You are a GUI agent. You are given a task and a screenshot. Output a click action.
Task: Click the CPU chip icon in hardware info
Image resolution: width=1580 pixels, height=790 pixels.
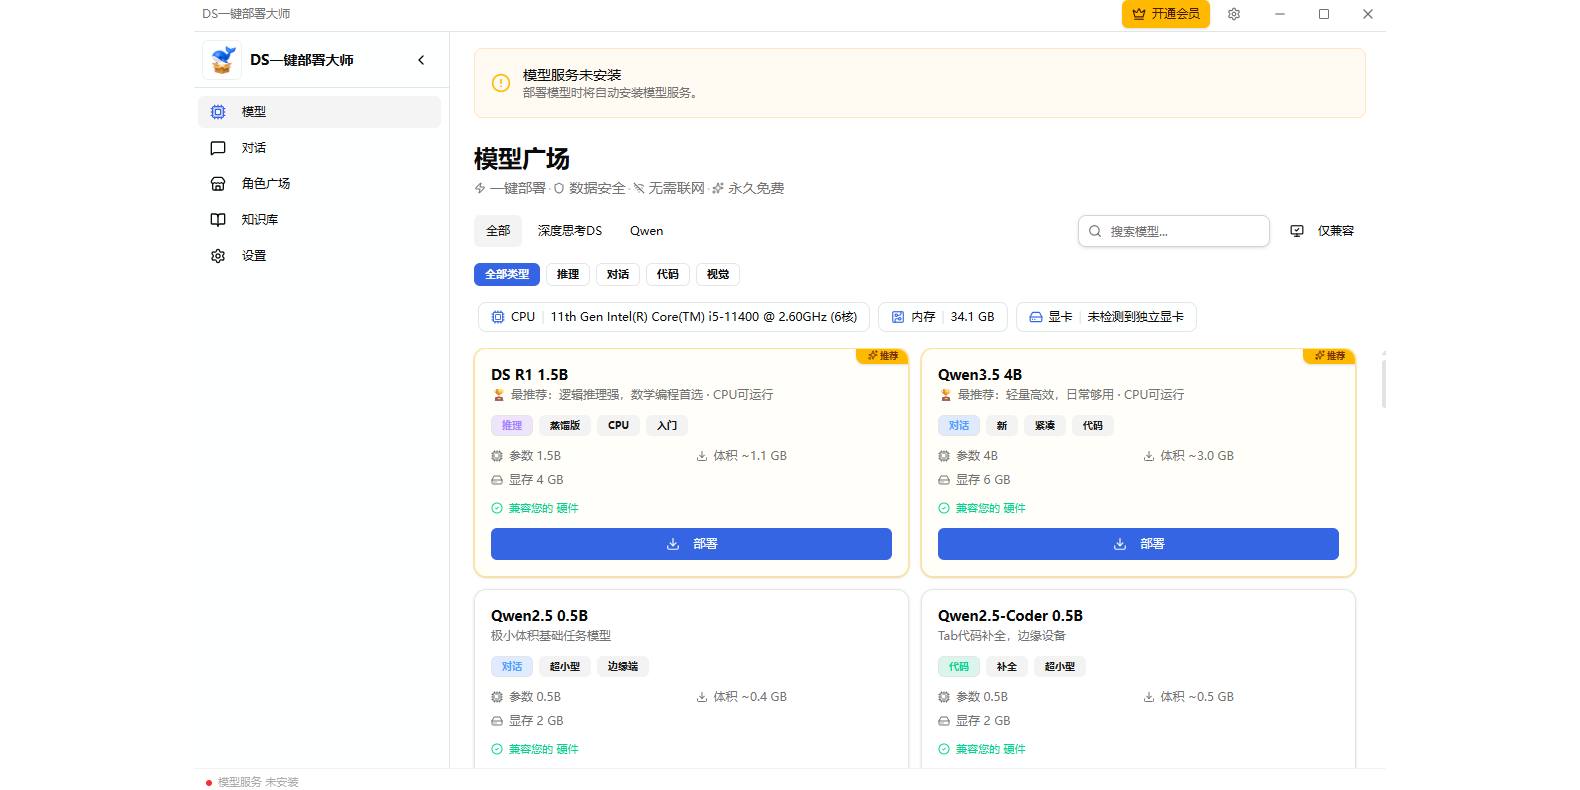pos(498,317)
